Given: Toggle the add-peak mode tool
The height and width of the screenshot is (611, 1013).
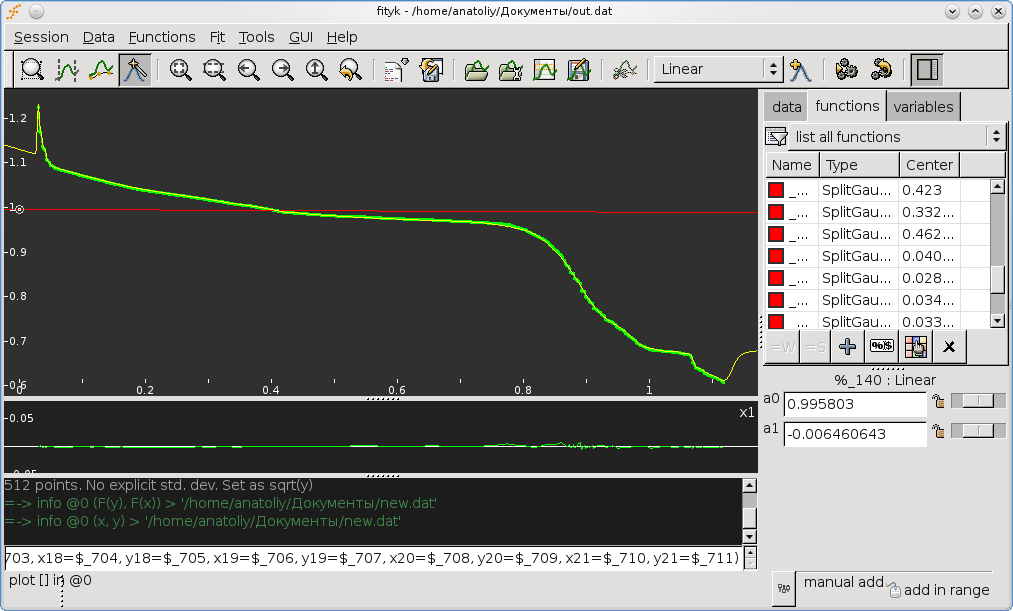Looking at the screenshot, I should click(x=135, y=69).
